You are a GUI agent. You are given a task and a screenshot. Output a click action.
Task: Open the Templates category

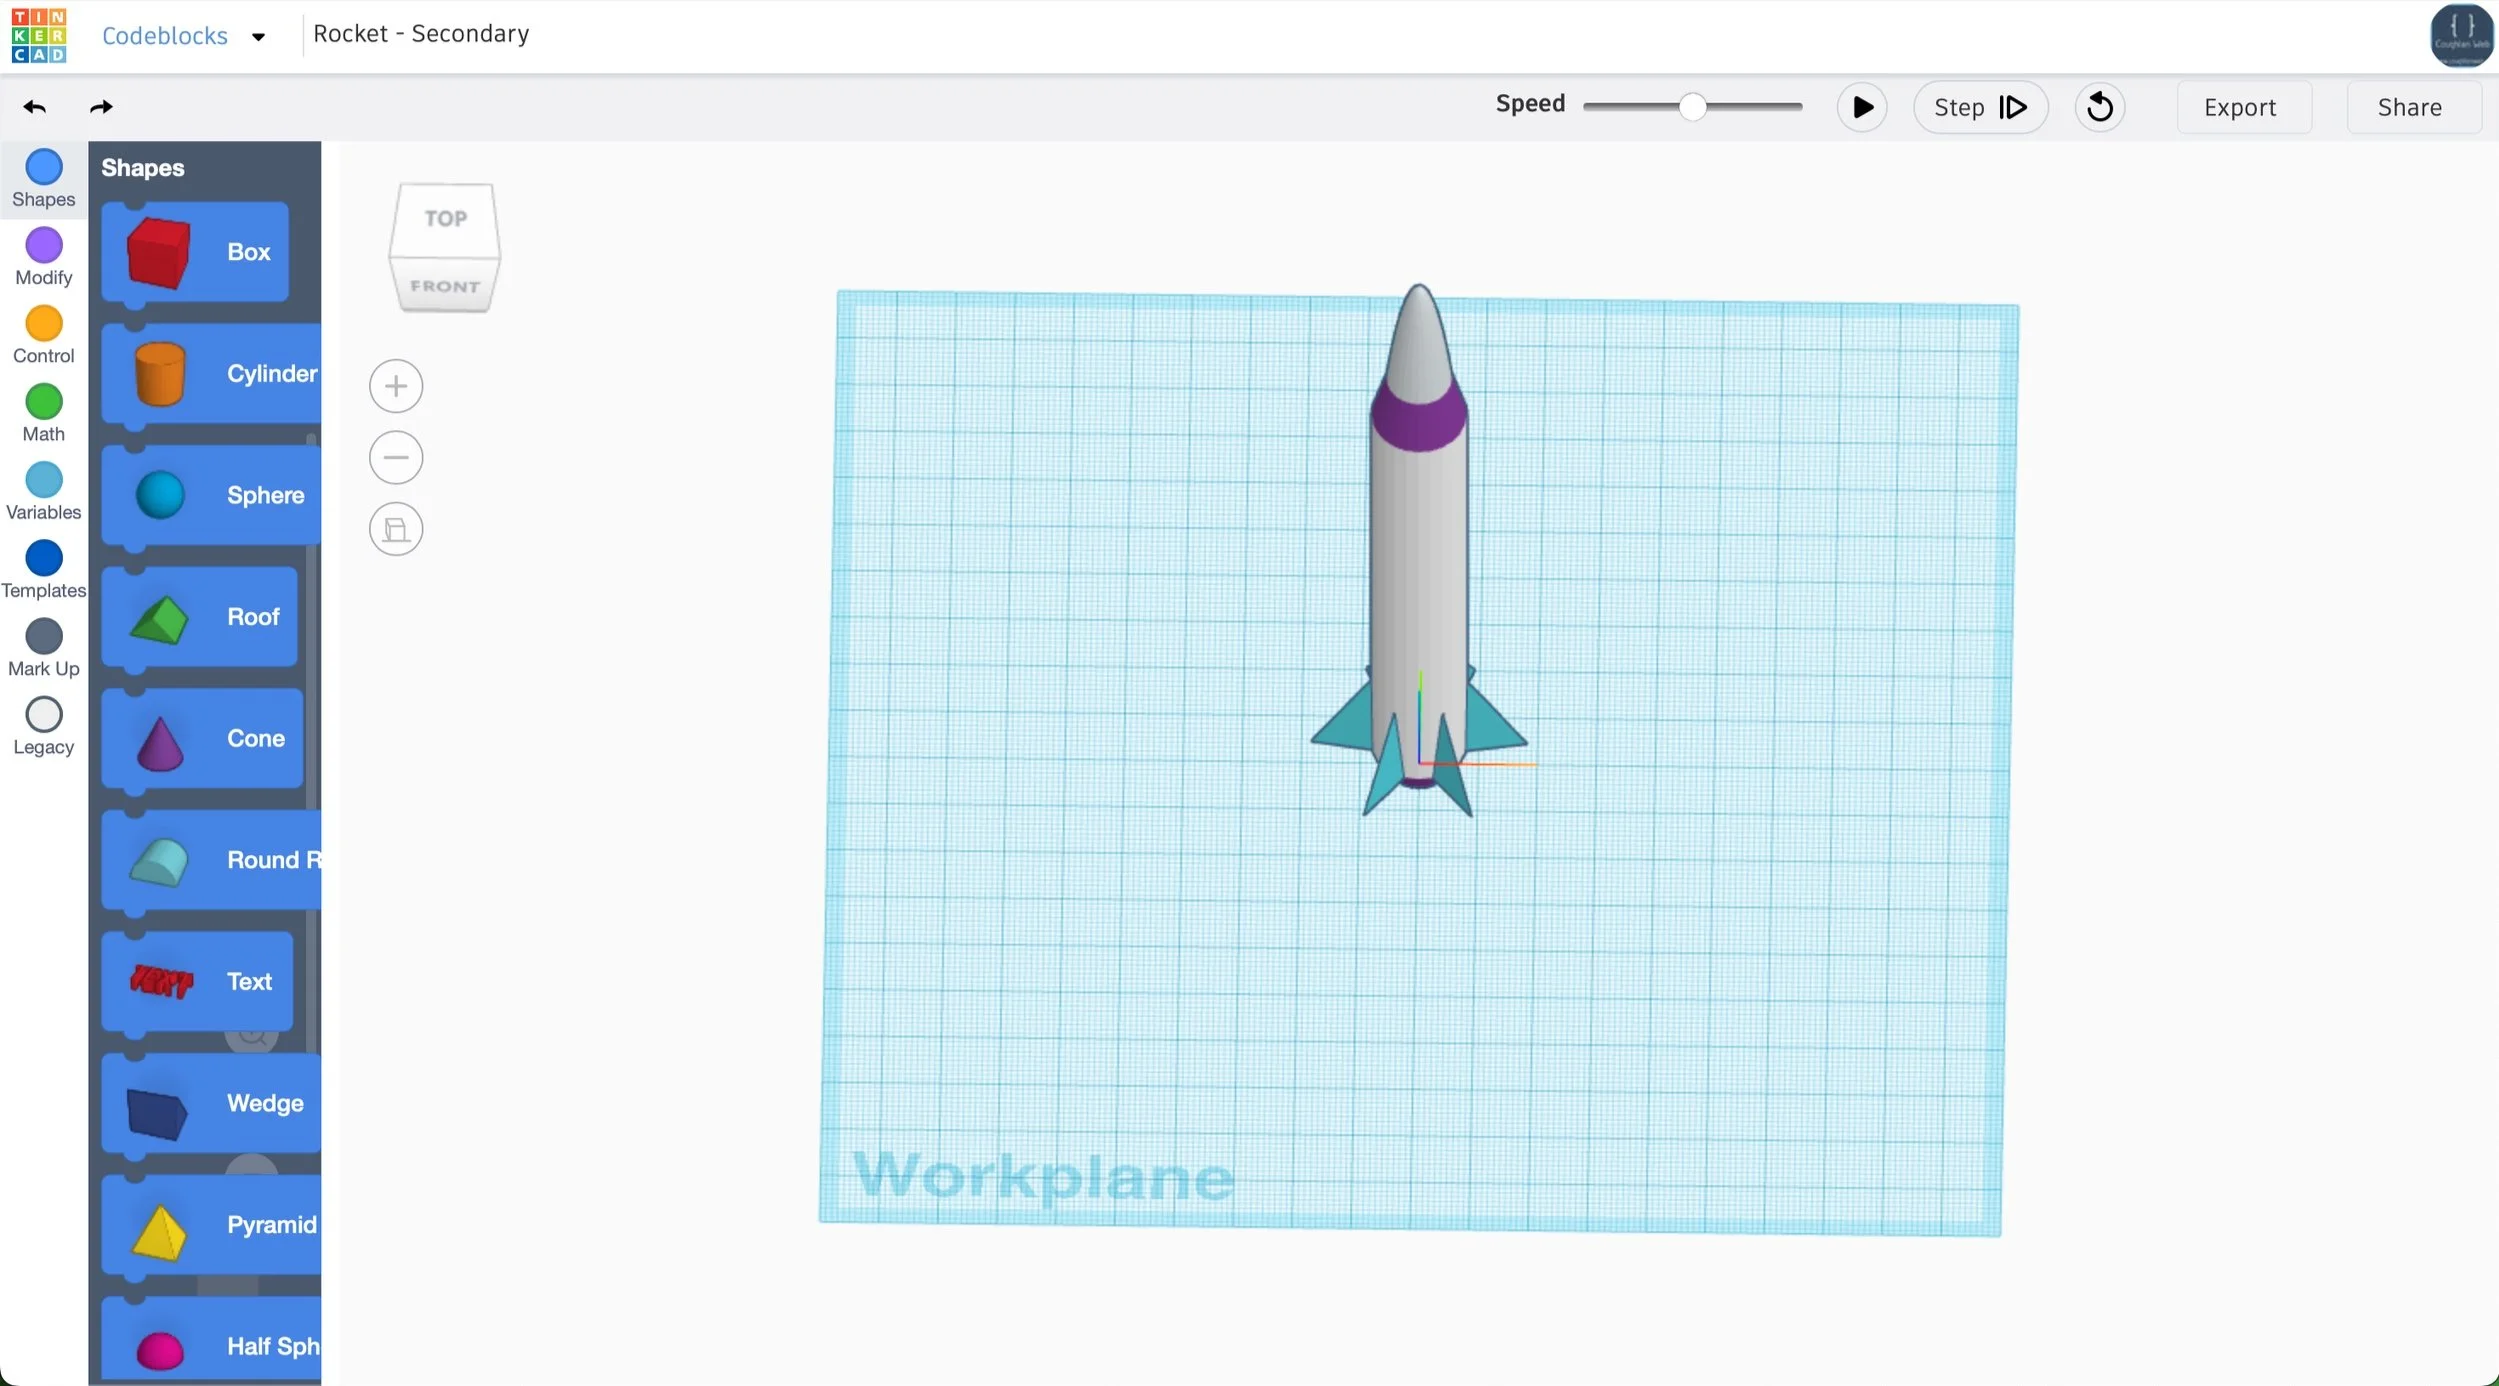tap(44, 570)
